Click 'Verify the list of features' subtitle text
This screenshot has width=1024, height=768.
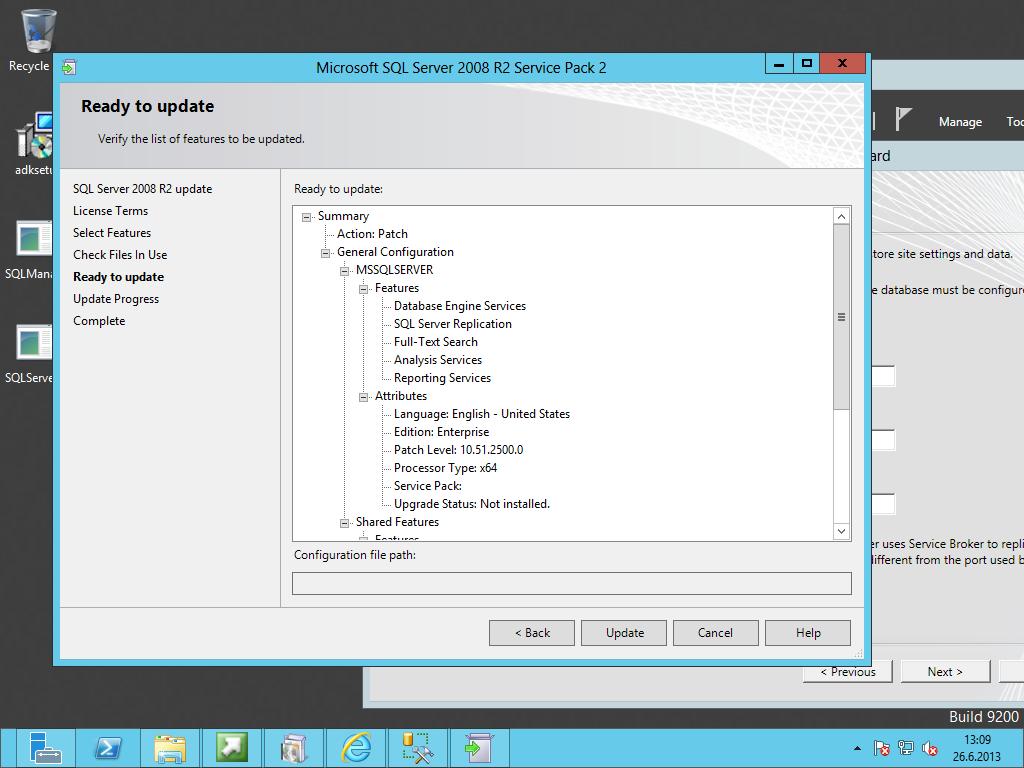pyautogui.click(x=201, y=139)
